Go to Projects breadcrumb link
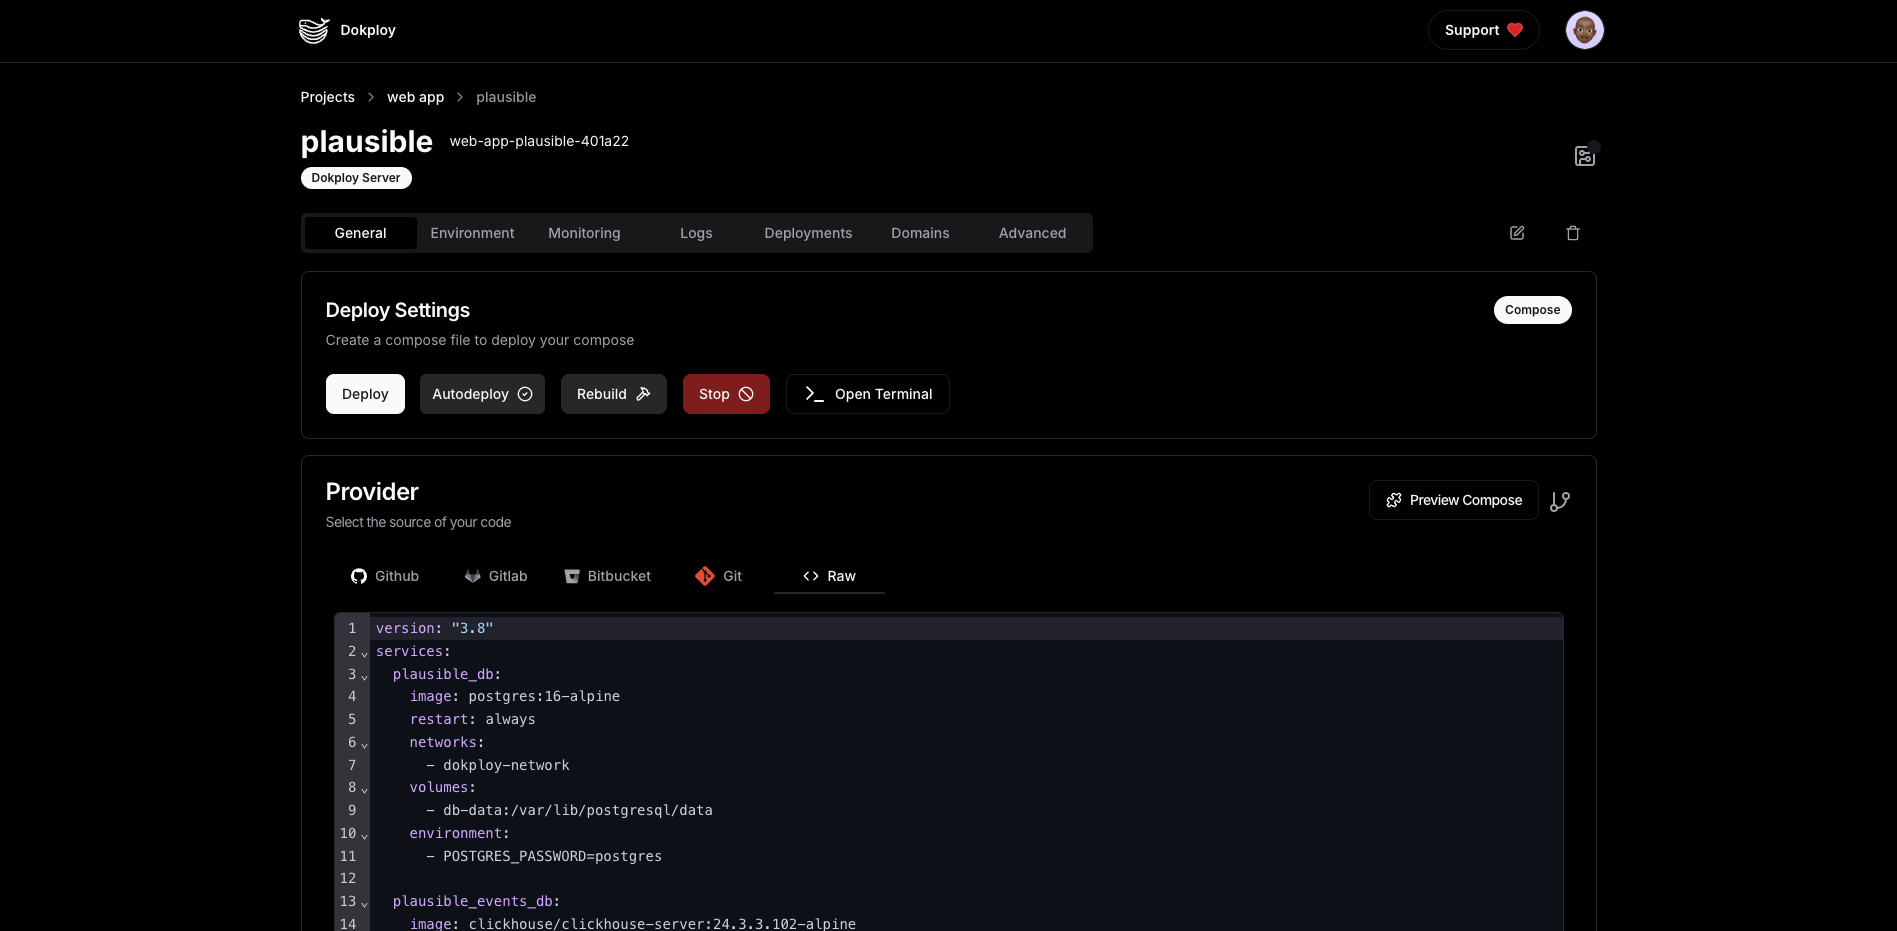1897x931 pixels. (x=328, y=97)
